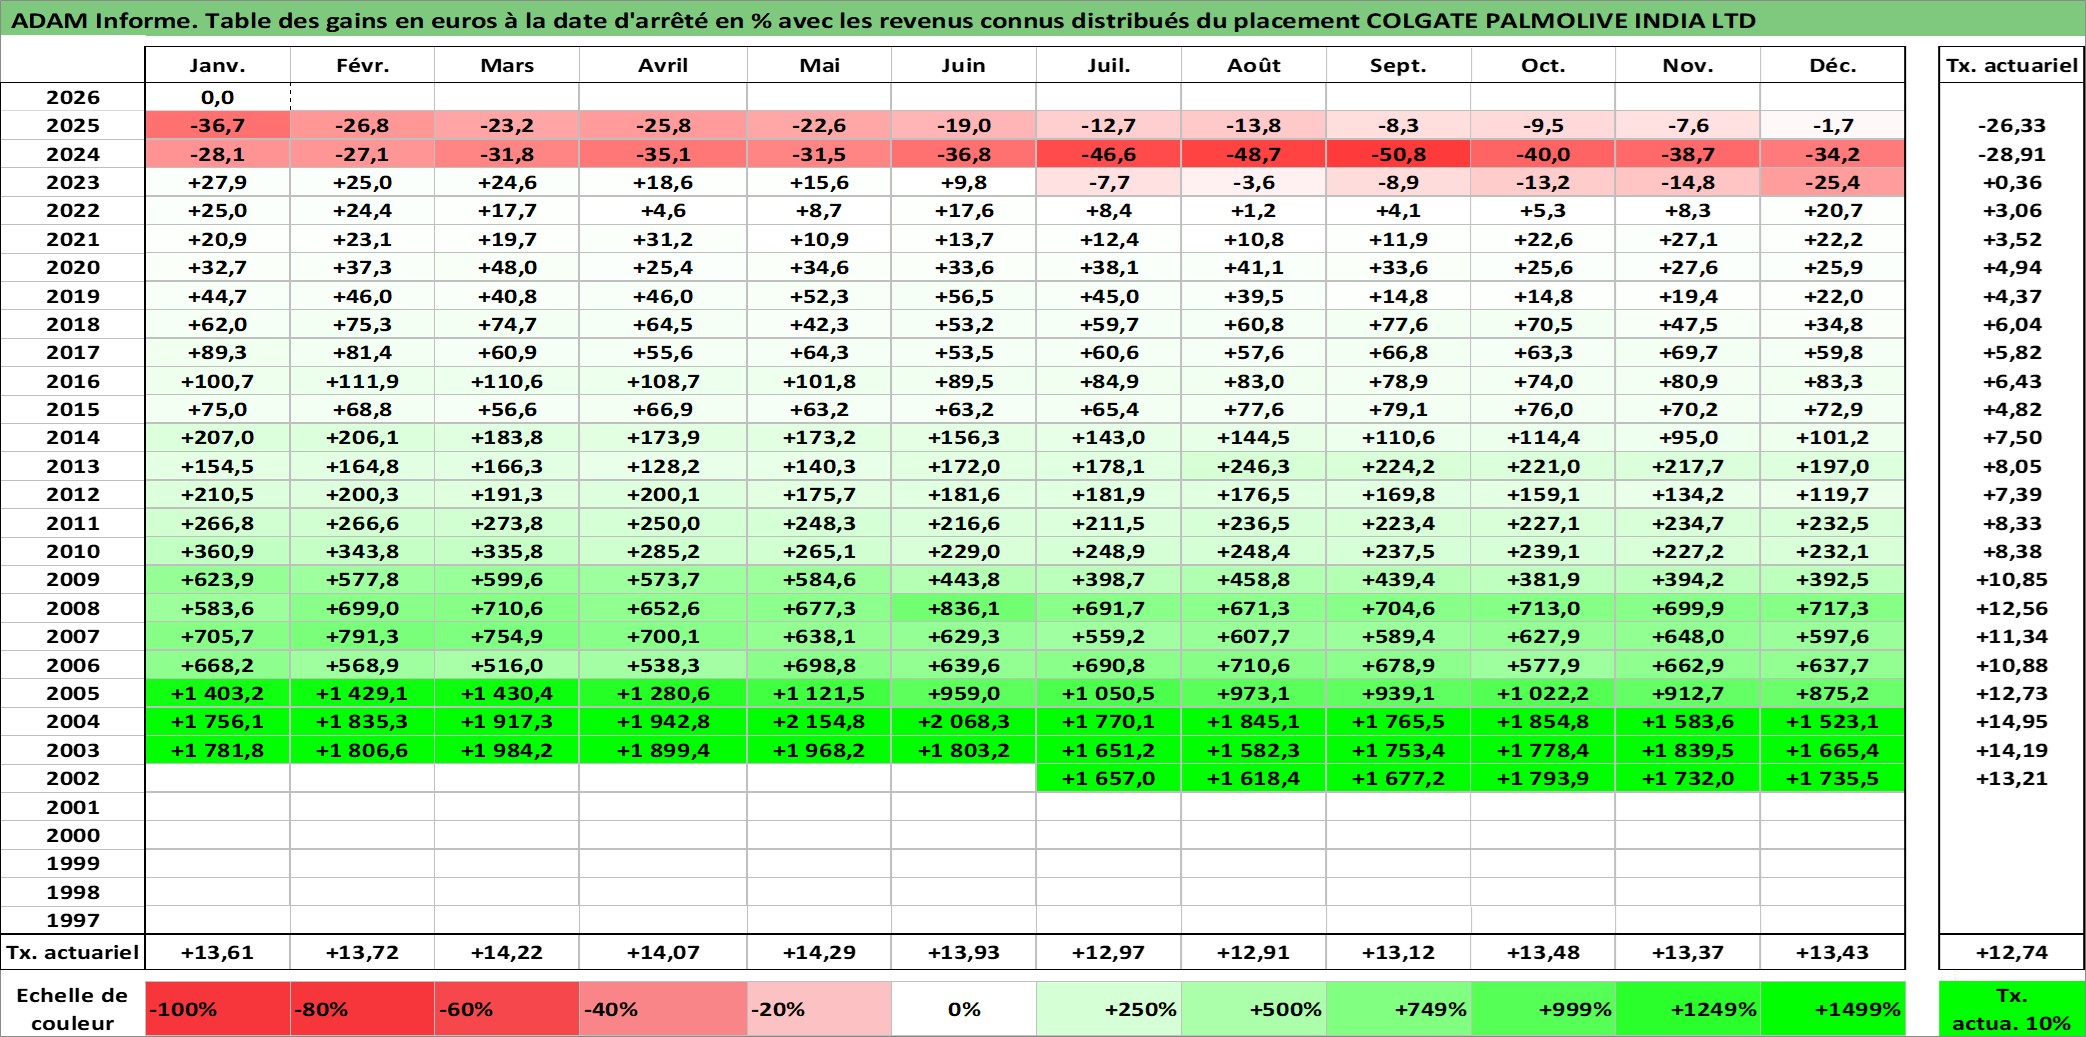Click the +14,95 actuarial rate for 2004
The image size is (2086, 1037).
click(2012, 721)
